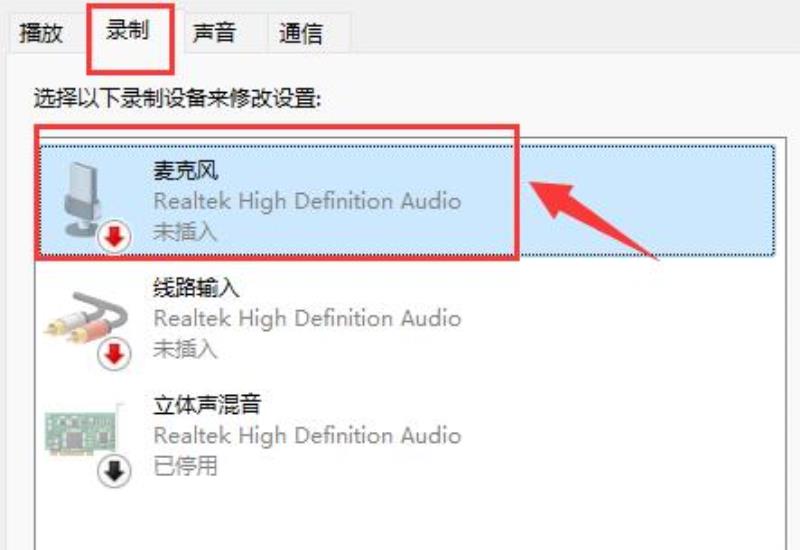
Task: Click the 已停用 status text
Action: pyautogui.click(x=185, y=466)
